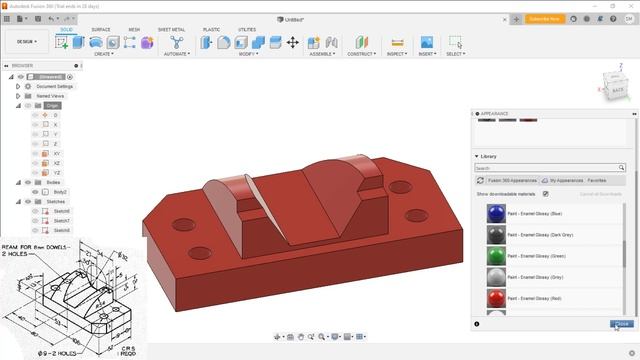
Task: Switch to the SURFACE tab
Action: [101, 30]
